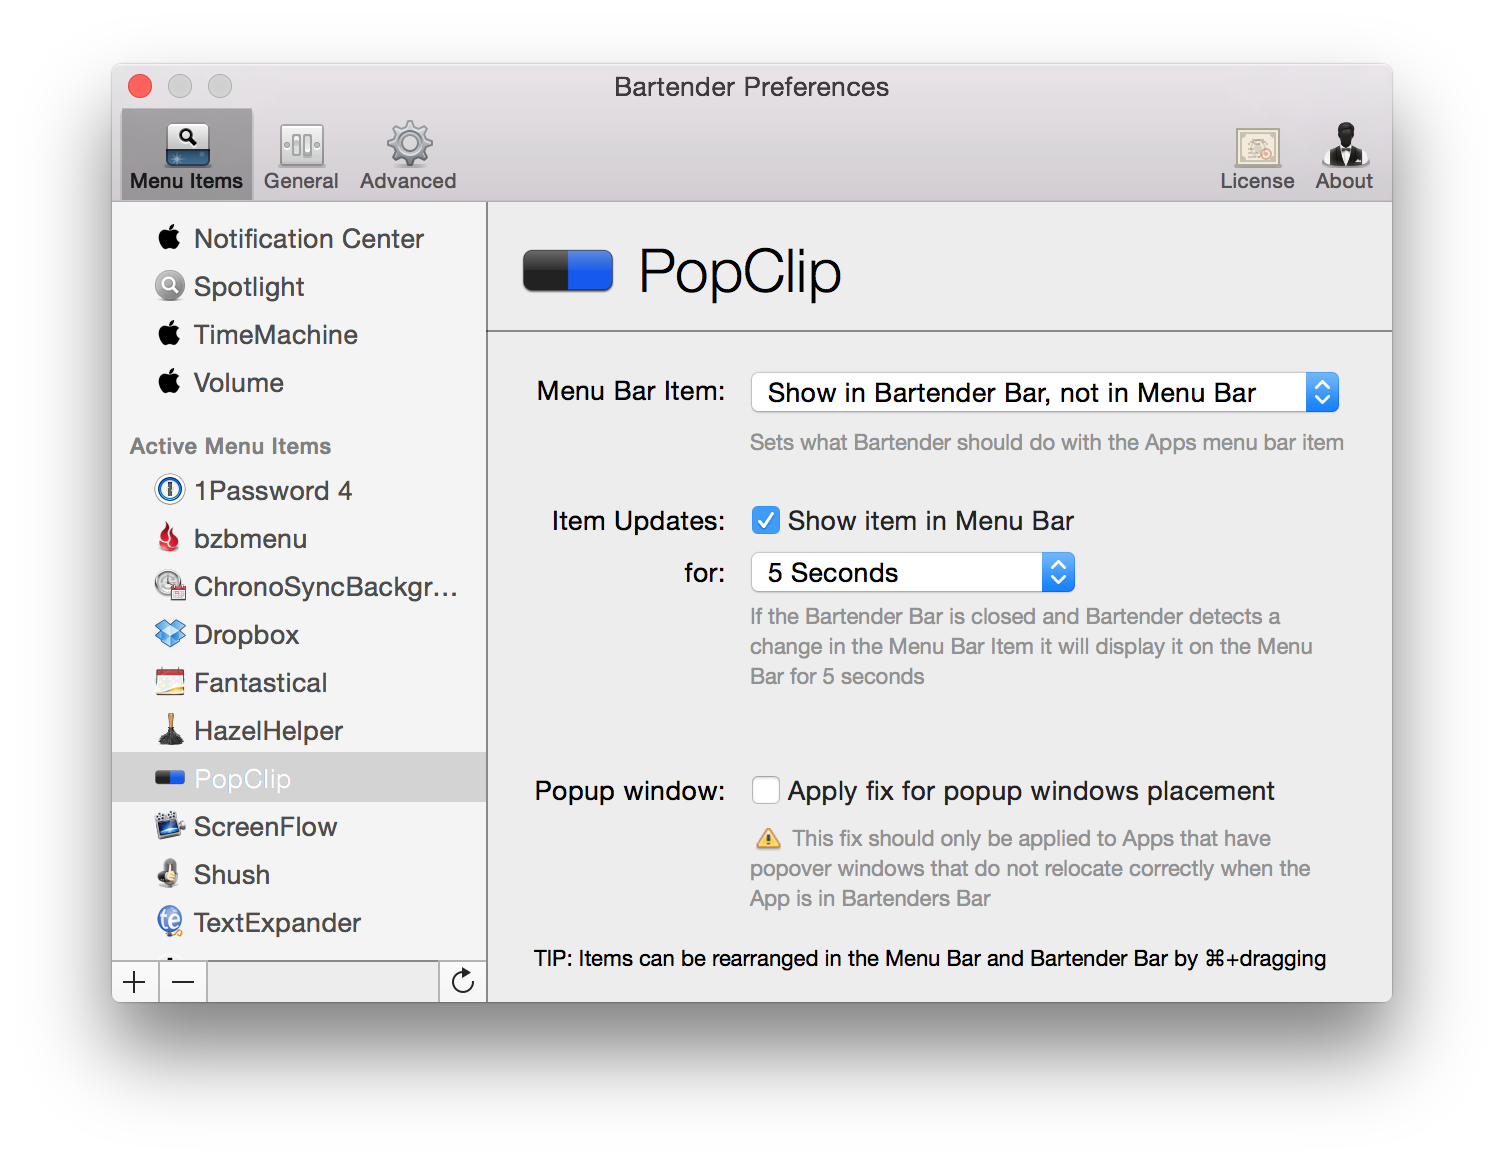Screen dimensions: 1504x1162
Task: Open the Advanced settings tab
Action: pos(408,156)
